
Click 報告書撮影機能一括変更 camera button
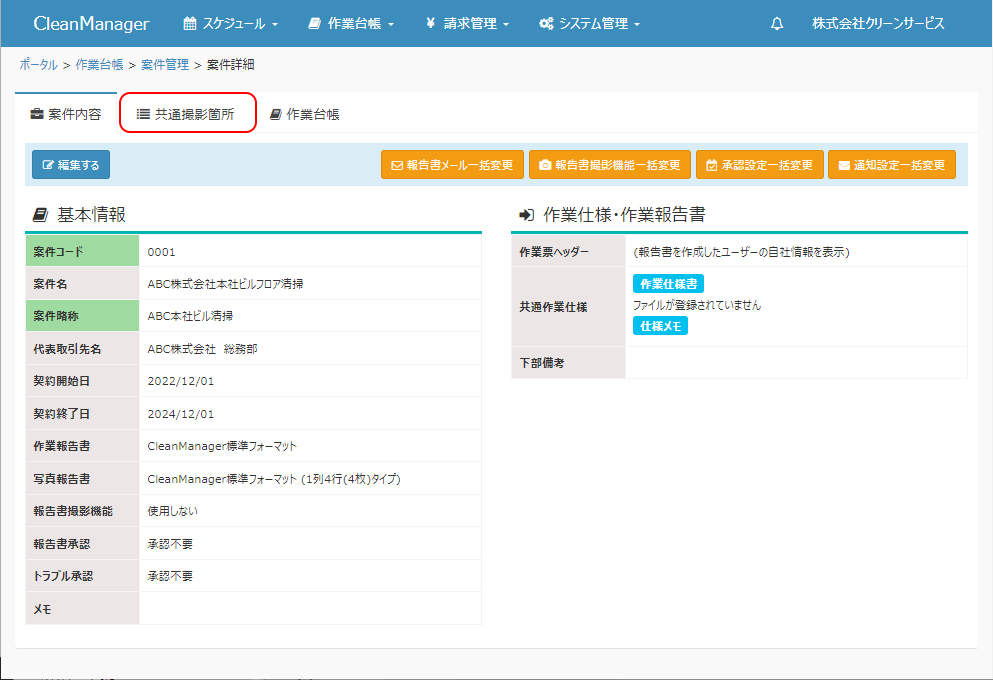tap(609, 165)
